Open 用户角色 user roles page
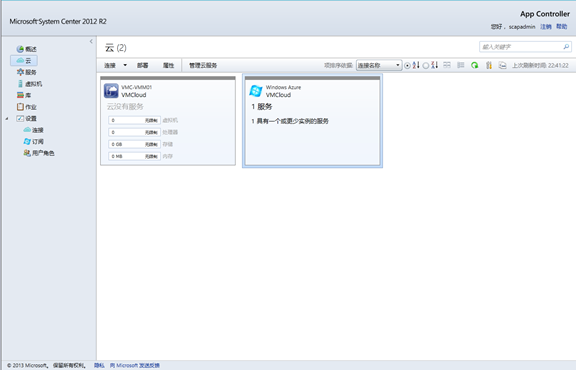This screenshot has width=576, height=370. 39,153
